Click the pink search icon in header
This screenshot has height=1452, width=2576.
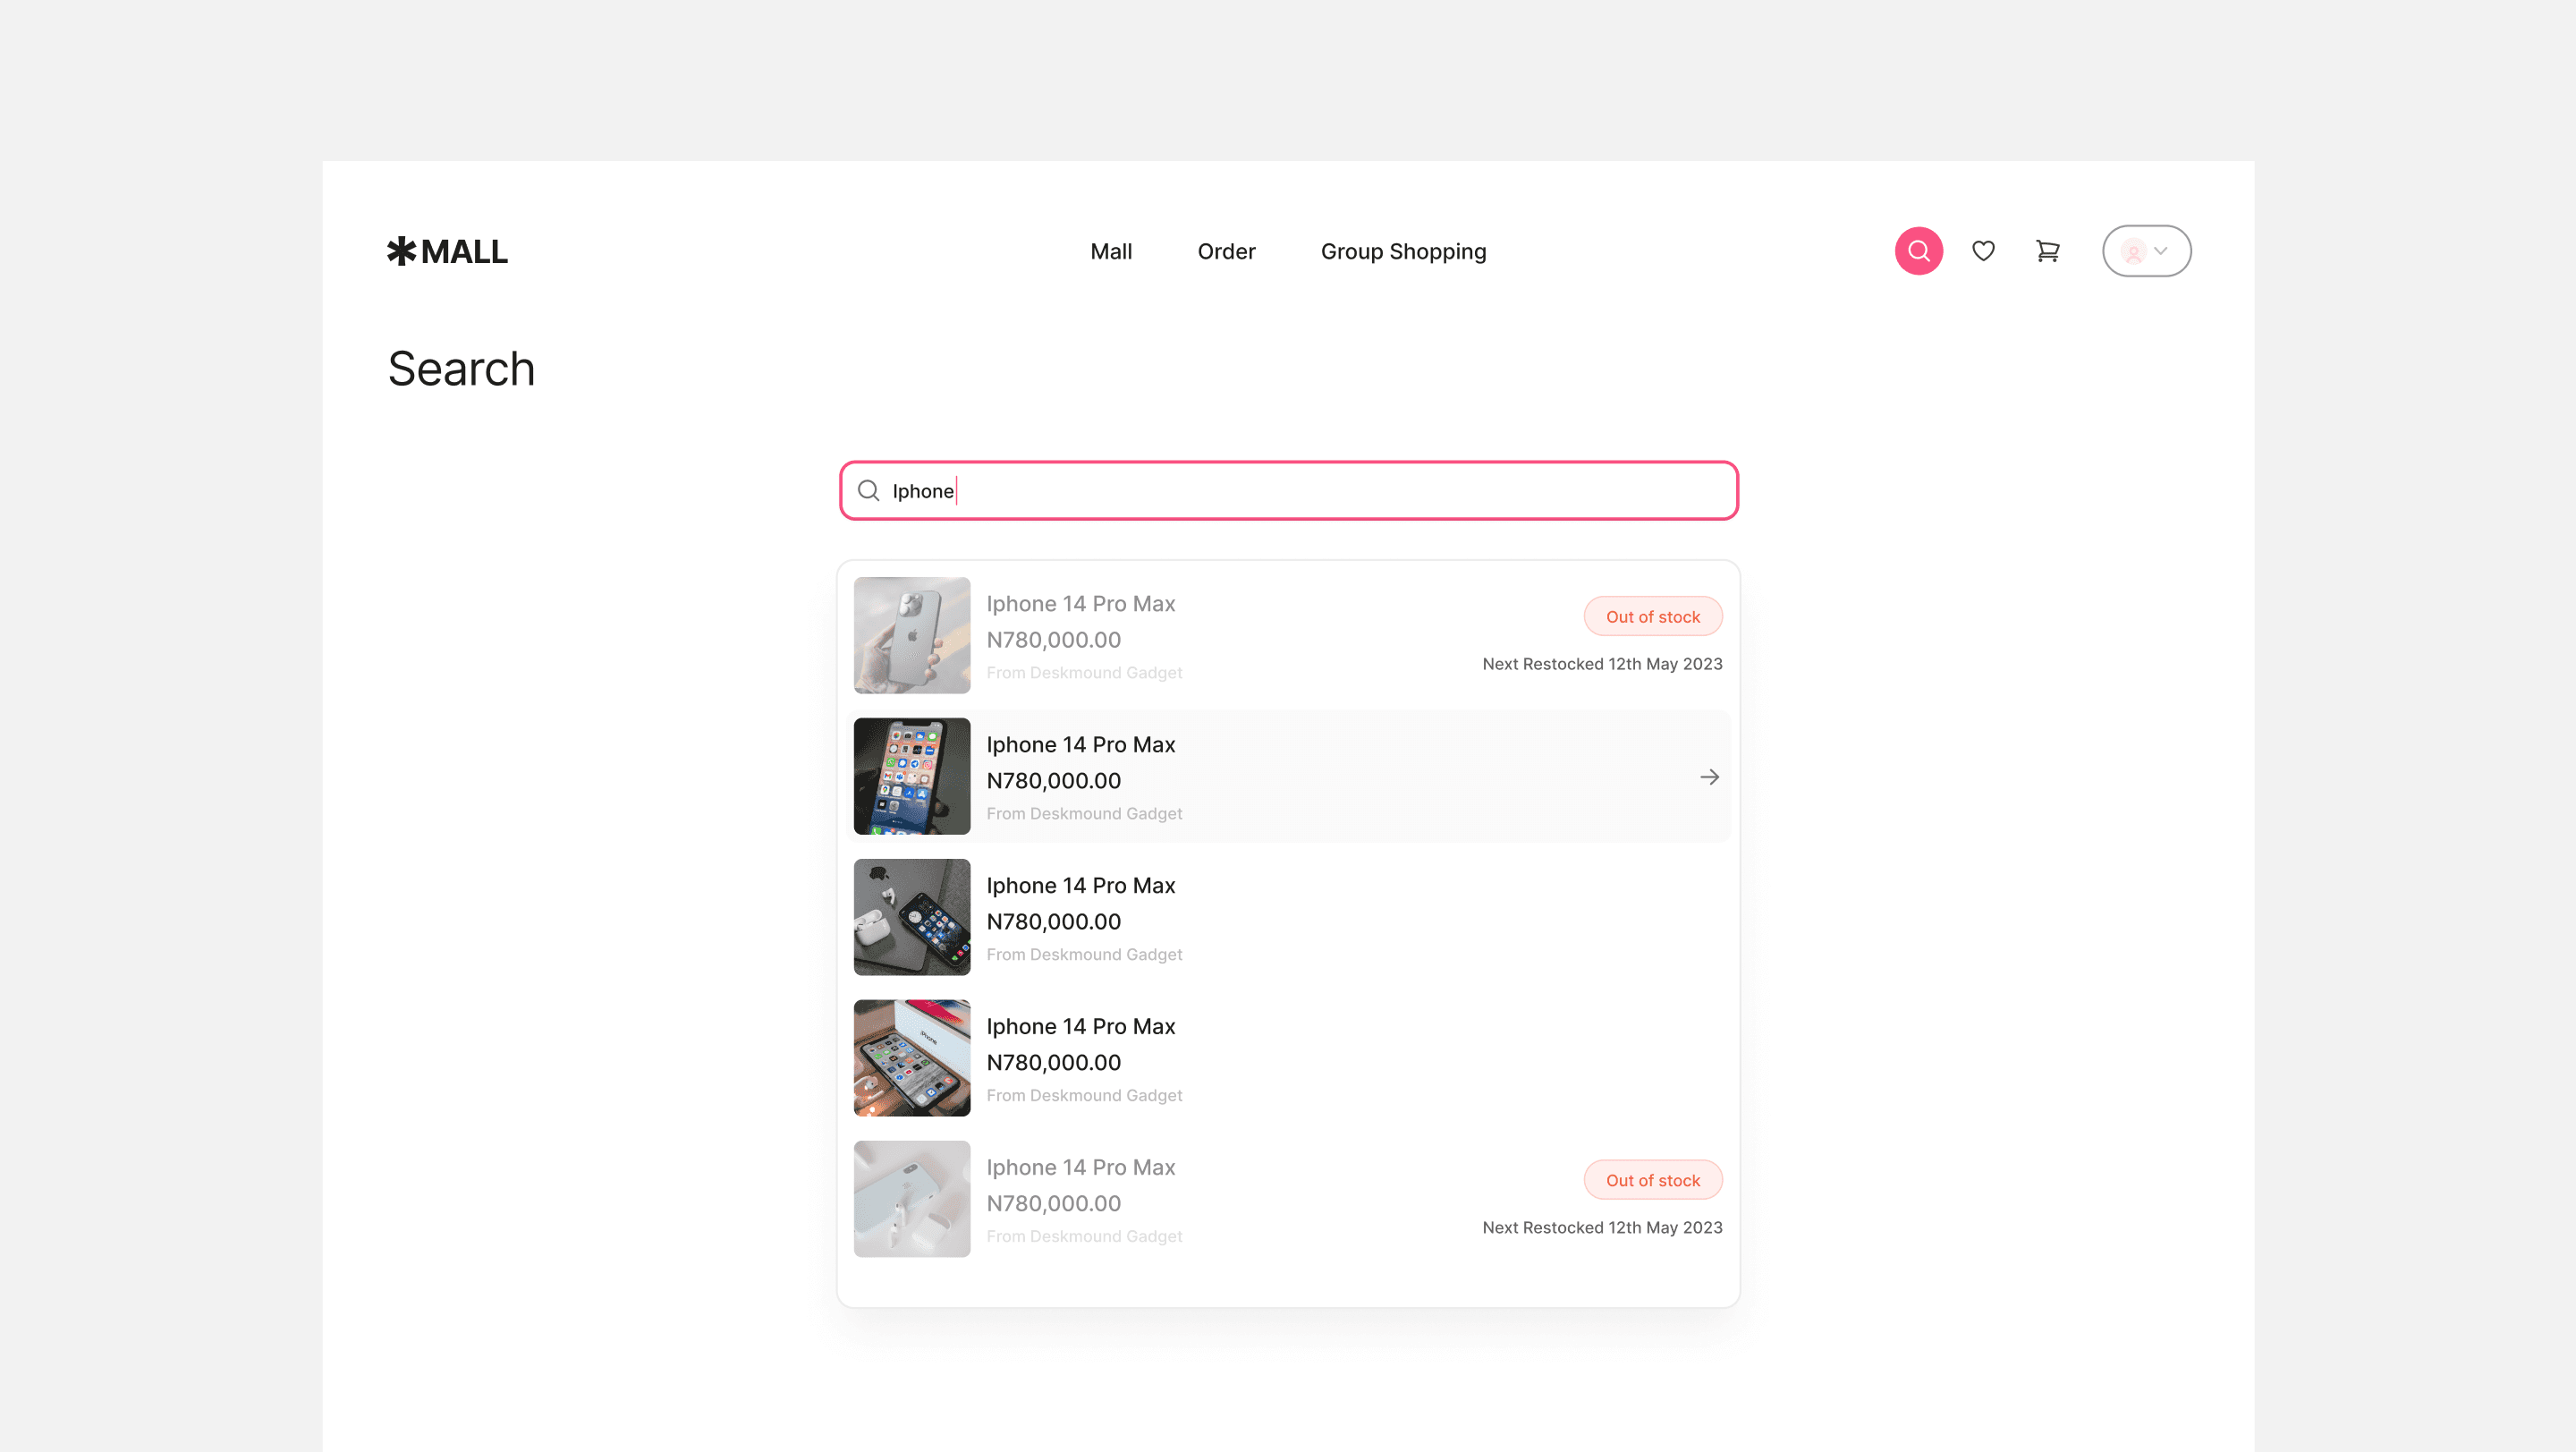click(x=1918, y=251)
